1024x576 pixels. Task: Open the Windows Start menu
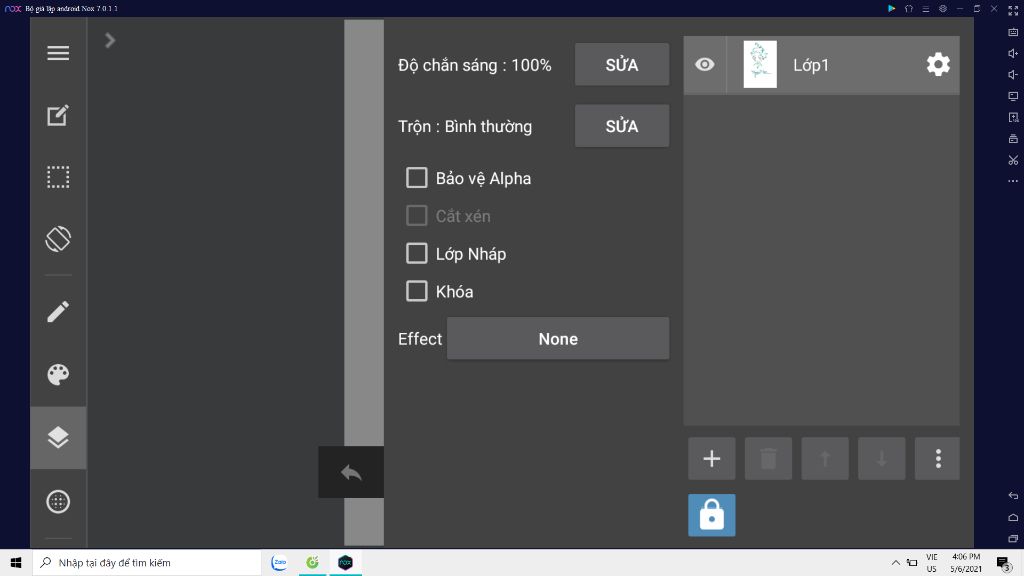tap(16, 562)
